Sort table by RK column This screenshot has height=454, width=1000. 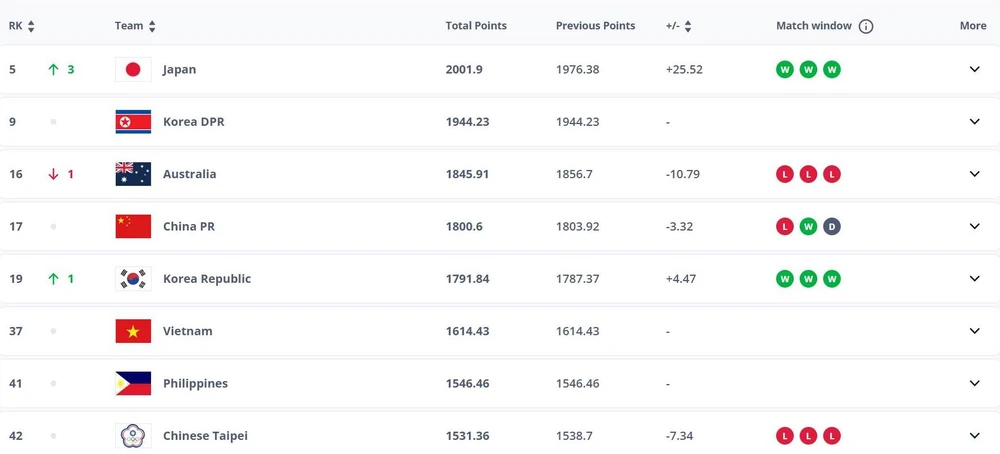click(x=30, y=27)
